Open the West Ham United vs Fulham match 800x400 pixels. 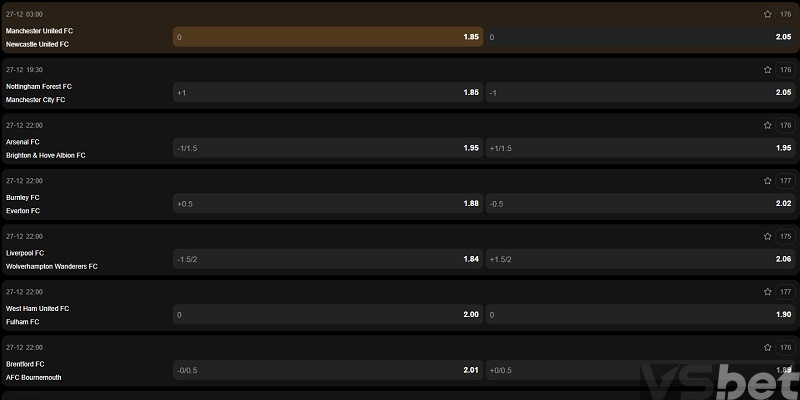[x=38, y=315]
